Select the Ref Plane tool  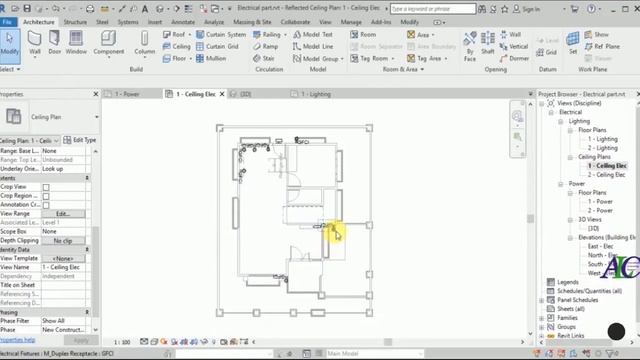(602, 47)
